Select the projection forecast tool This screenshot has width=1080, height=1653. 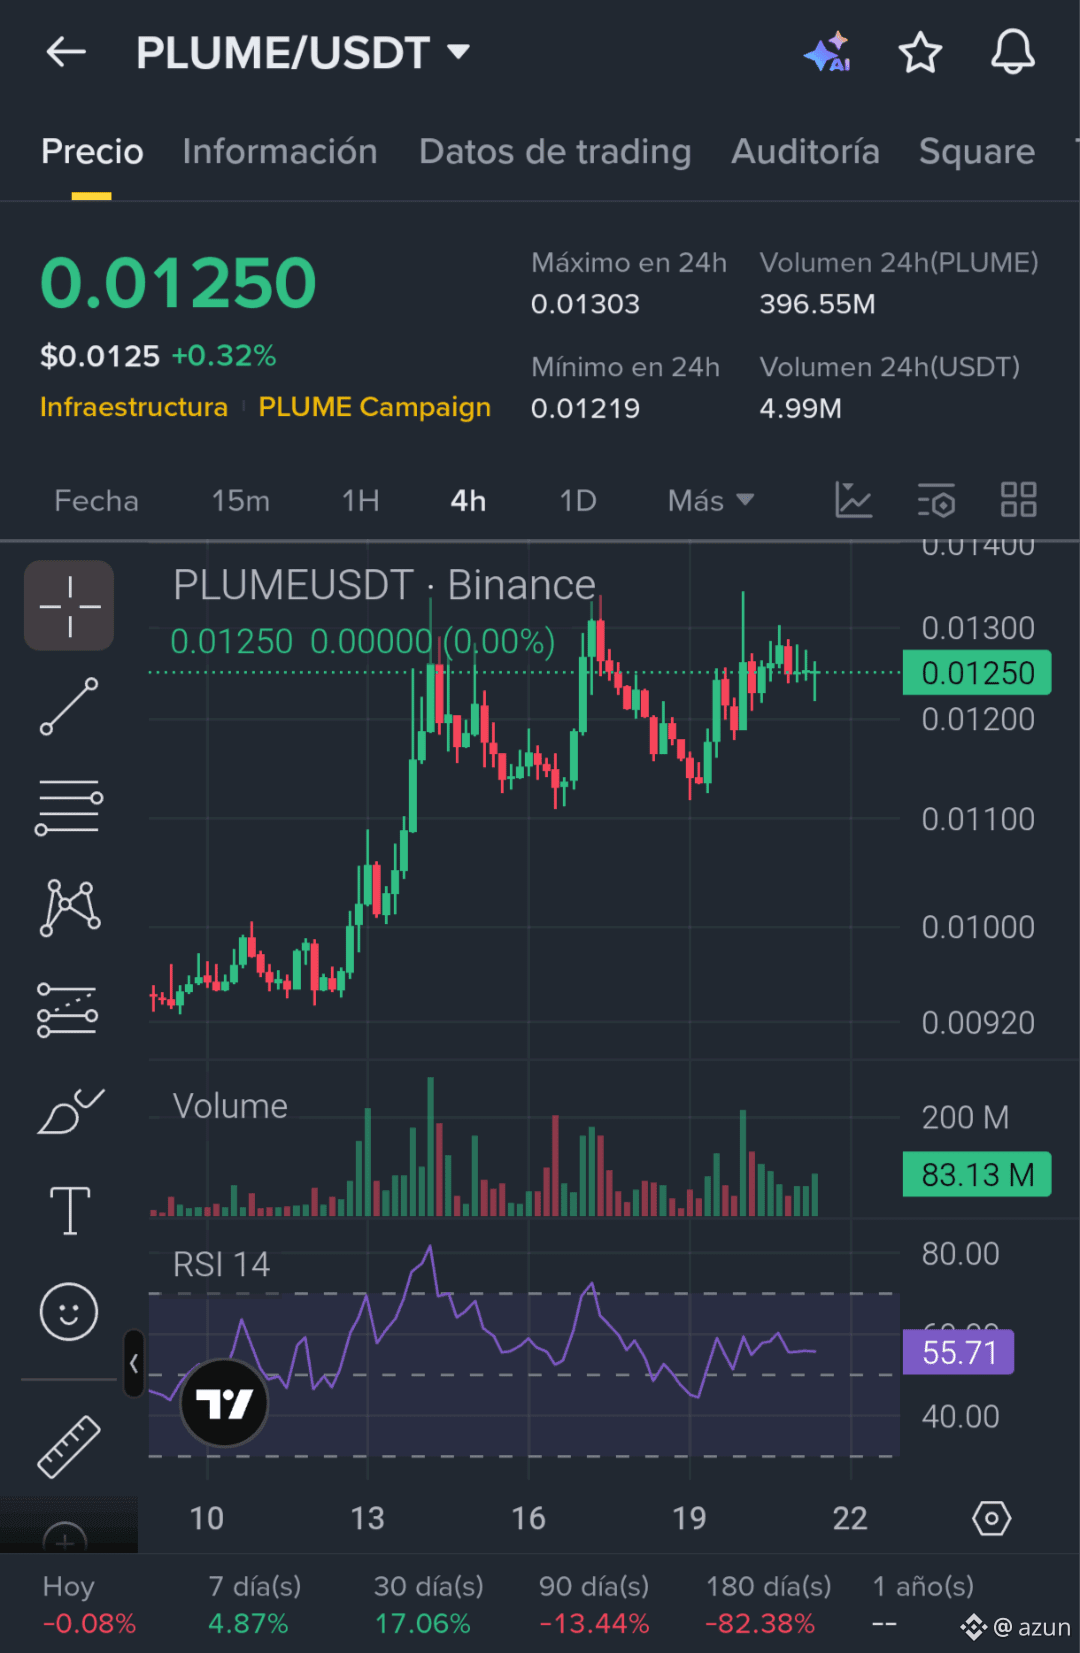tap(68, 1009)
